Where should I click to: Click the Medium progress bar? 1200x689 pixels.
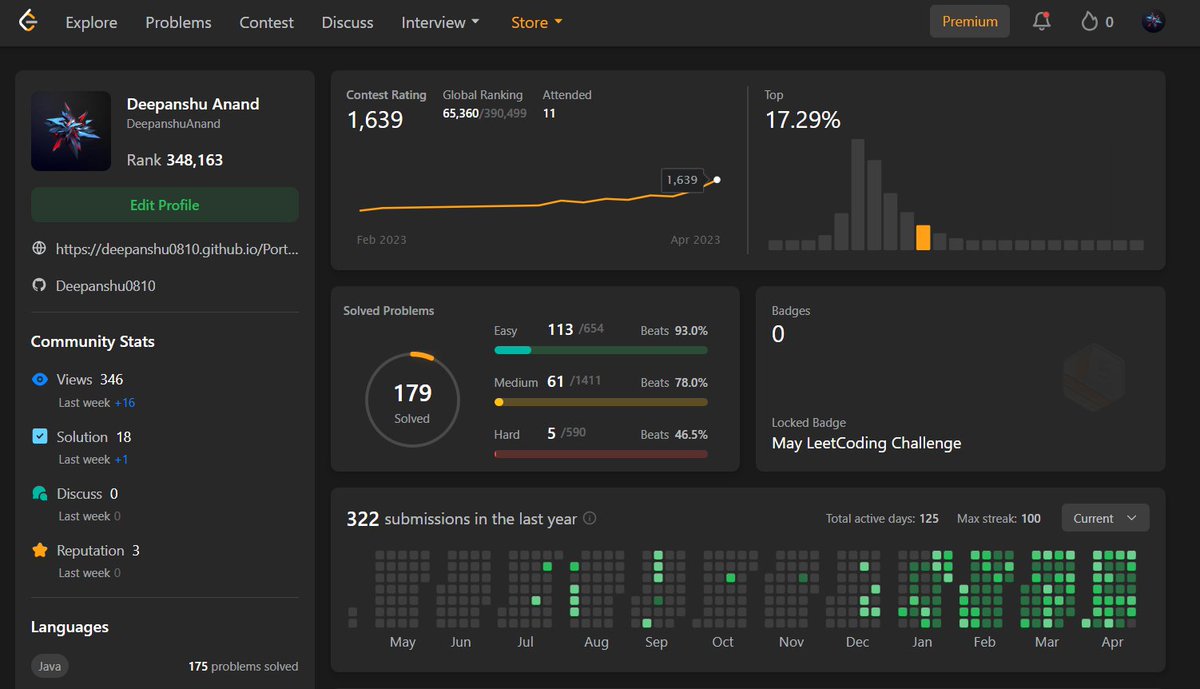pos(601,402)
